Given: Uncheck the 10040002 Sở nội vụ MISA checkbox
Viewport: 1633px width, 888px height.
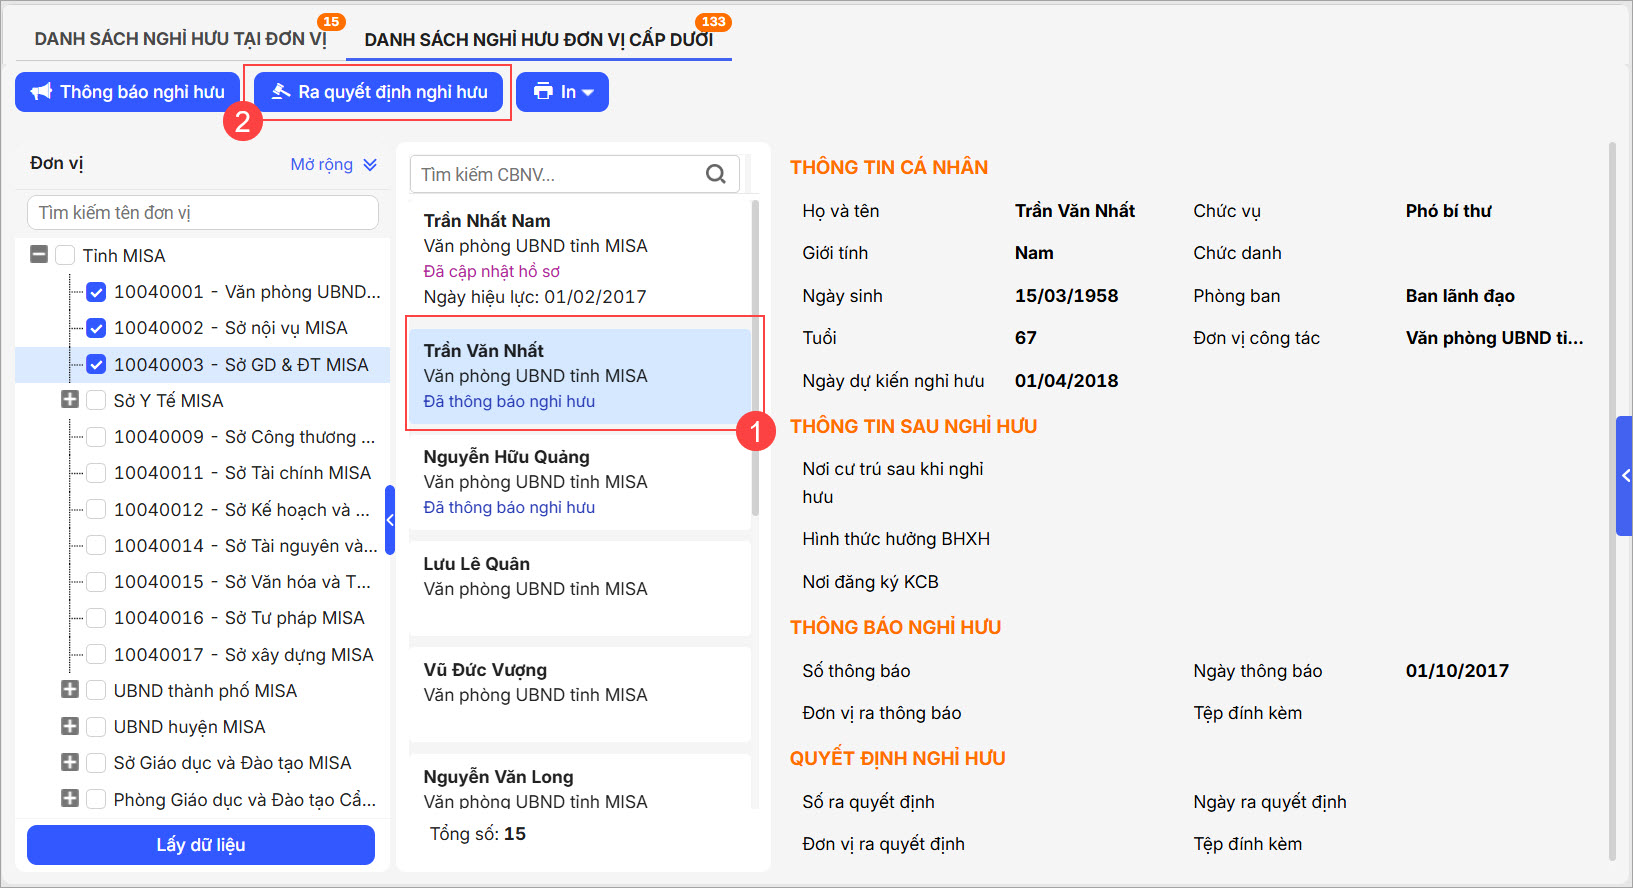Looking at the screenshot, I should pyautogui.click(x=96, y=328).
